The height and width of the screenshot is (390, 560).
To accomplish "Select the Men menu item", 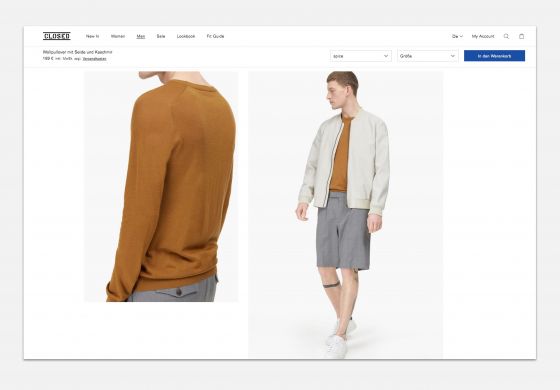I will point(141,36).
